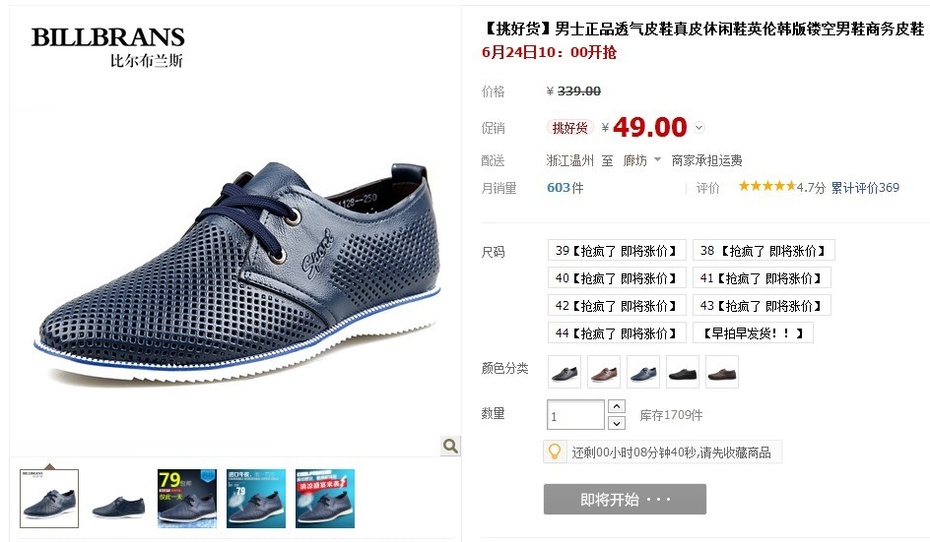Click the 即将开始 button
This screenshot has height=542, width=930.
[x=625, y=499]
